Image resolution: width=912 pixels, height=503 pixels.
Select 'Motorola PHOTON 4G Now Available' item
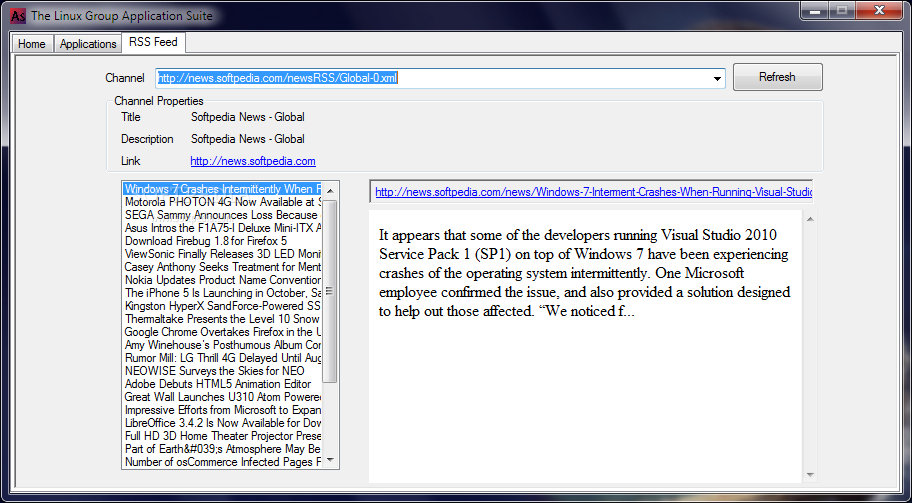click(x=222, y=202)
